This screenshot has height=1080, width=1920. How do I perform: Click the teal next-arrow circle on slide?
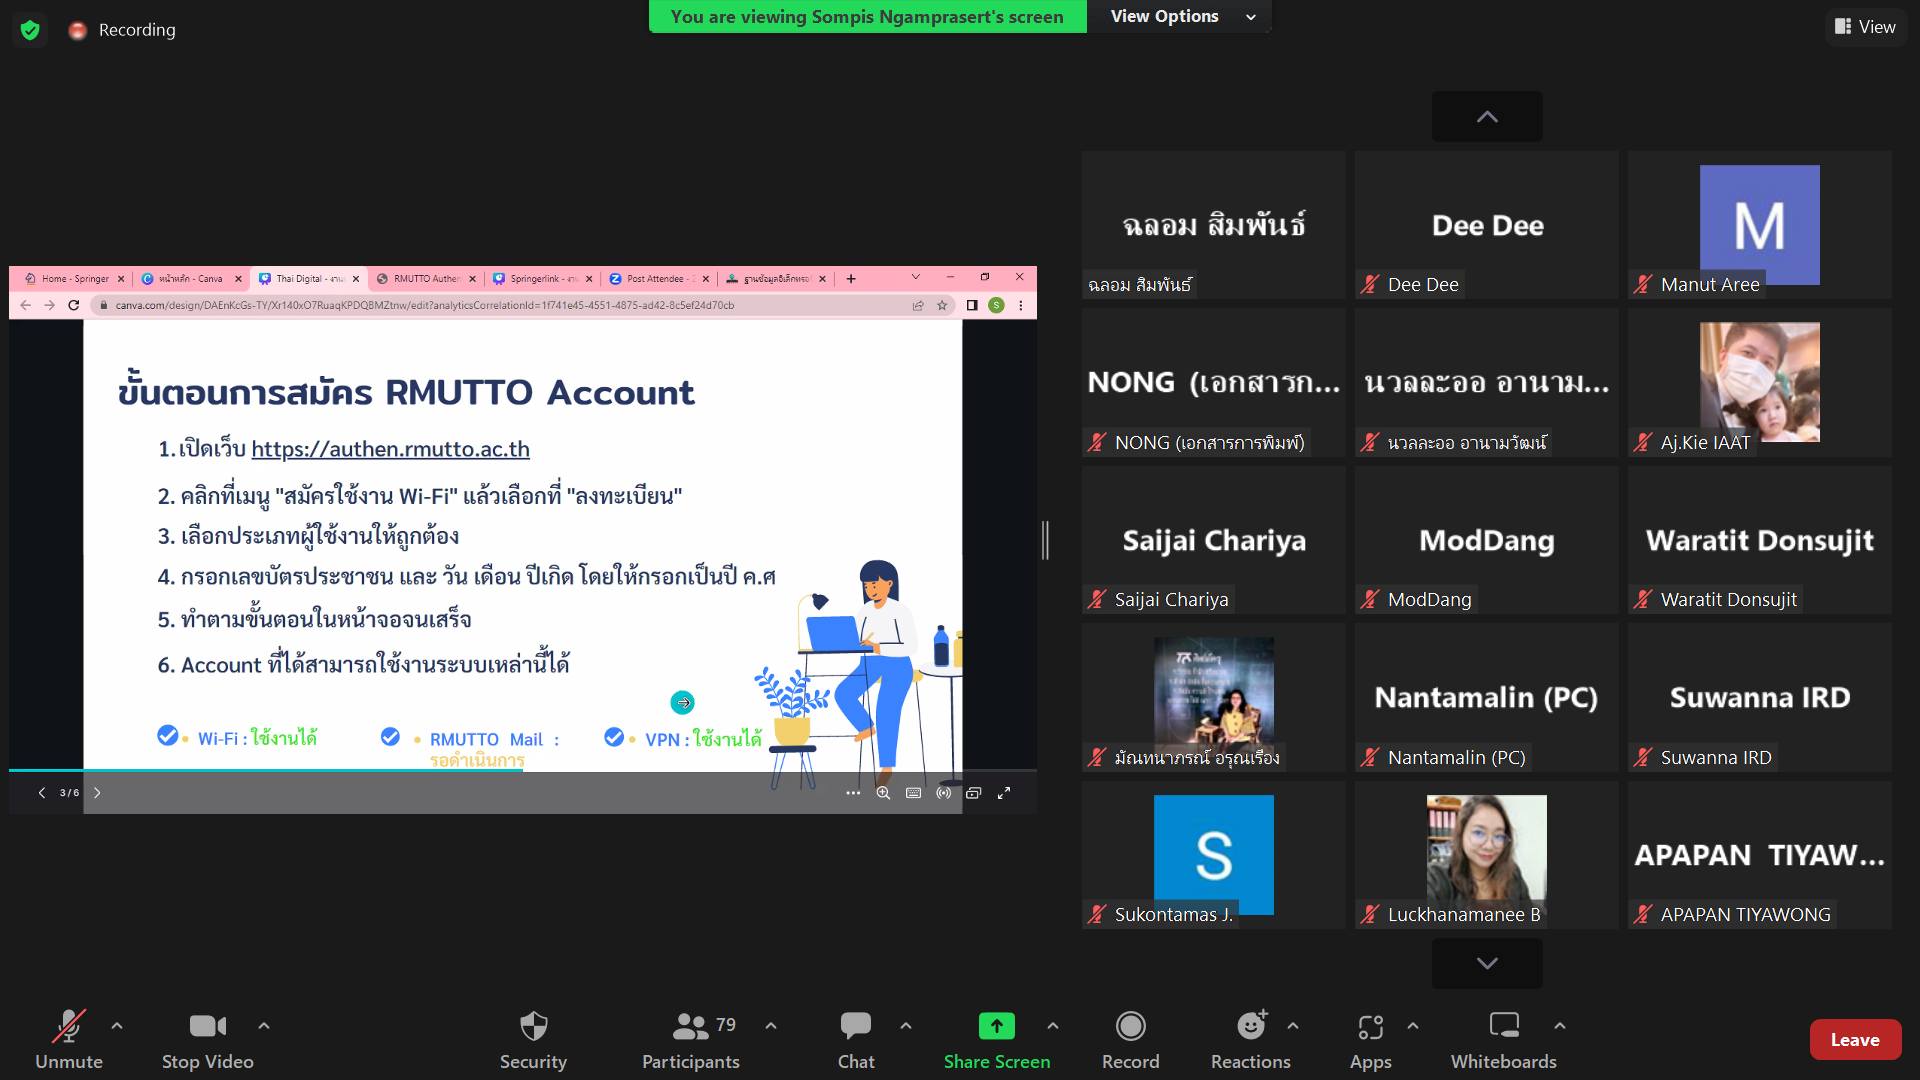coord(683,702)
